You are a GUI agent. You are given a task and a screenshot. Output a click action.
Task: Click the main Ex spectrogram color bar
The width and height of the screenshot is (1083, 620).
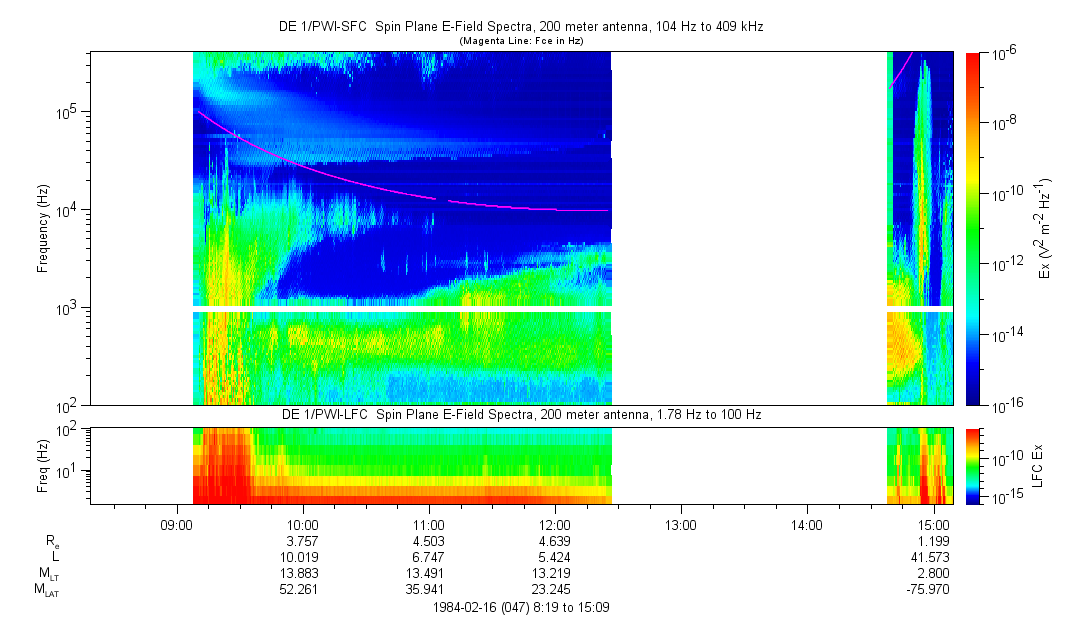click(973, 228)
